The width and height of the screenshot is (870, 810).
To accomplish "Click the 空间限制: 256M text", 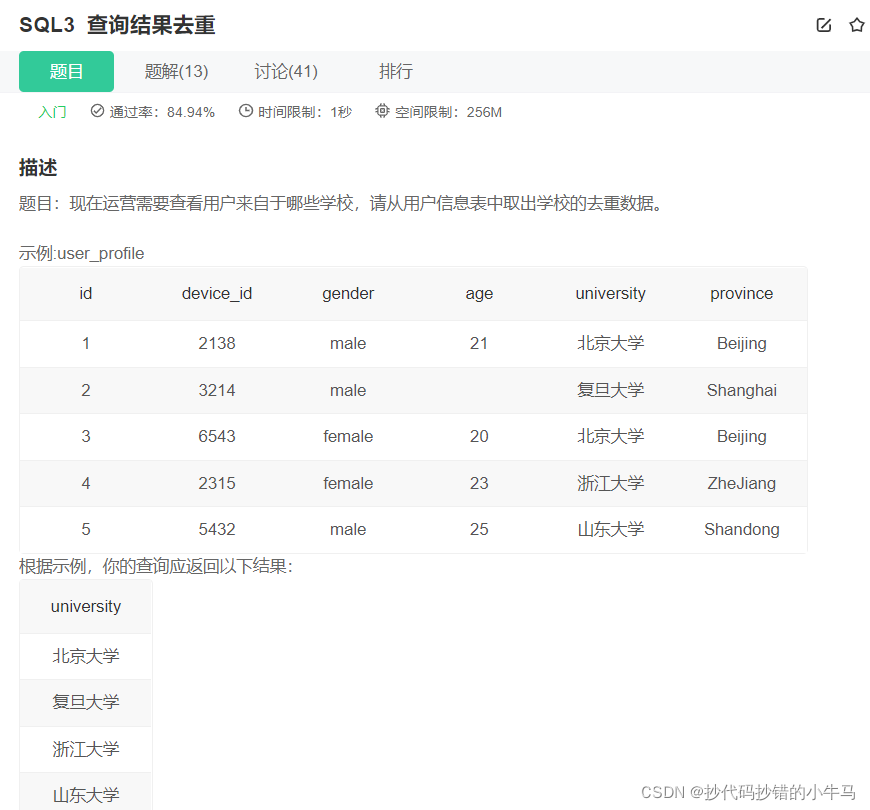I will pos(448,112).
